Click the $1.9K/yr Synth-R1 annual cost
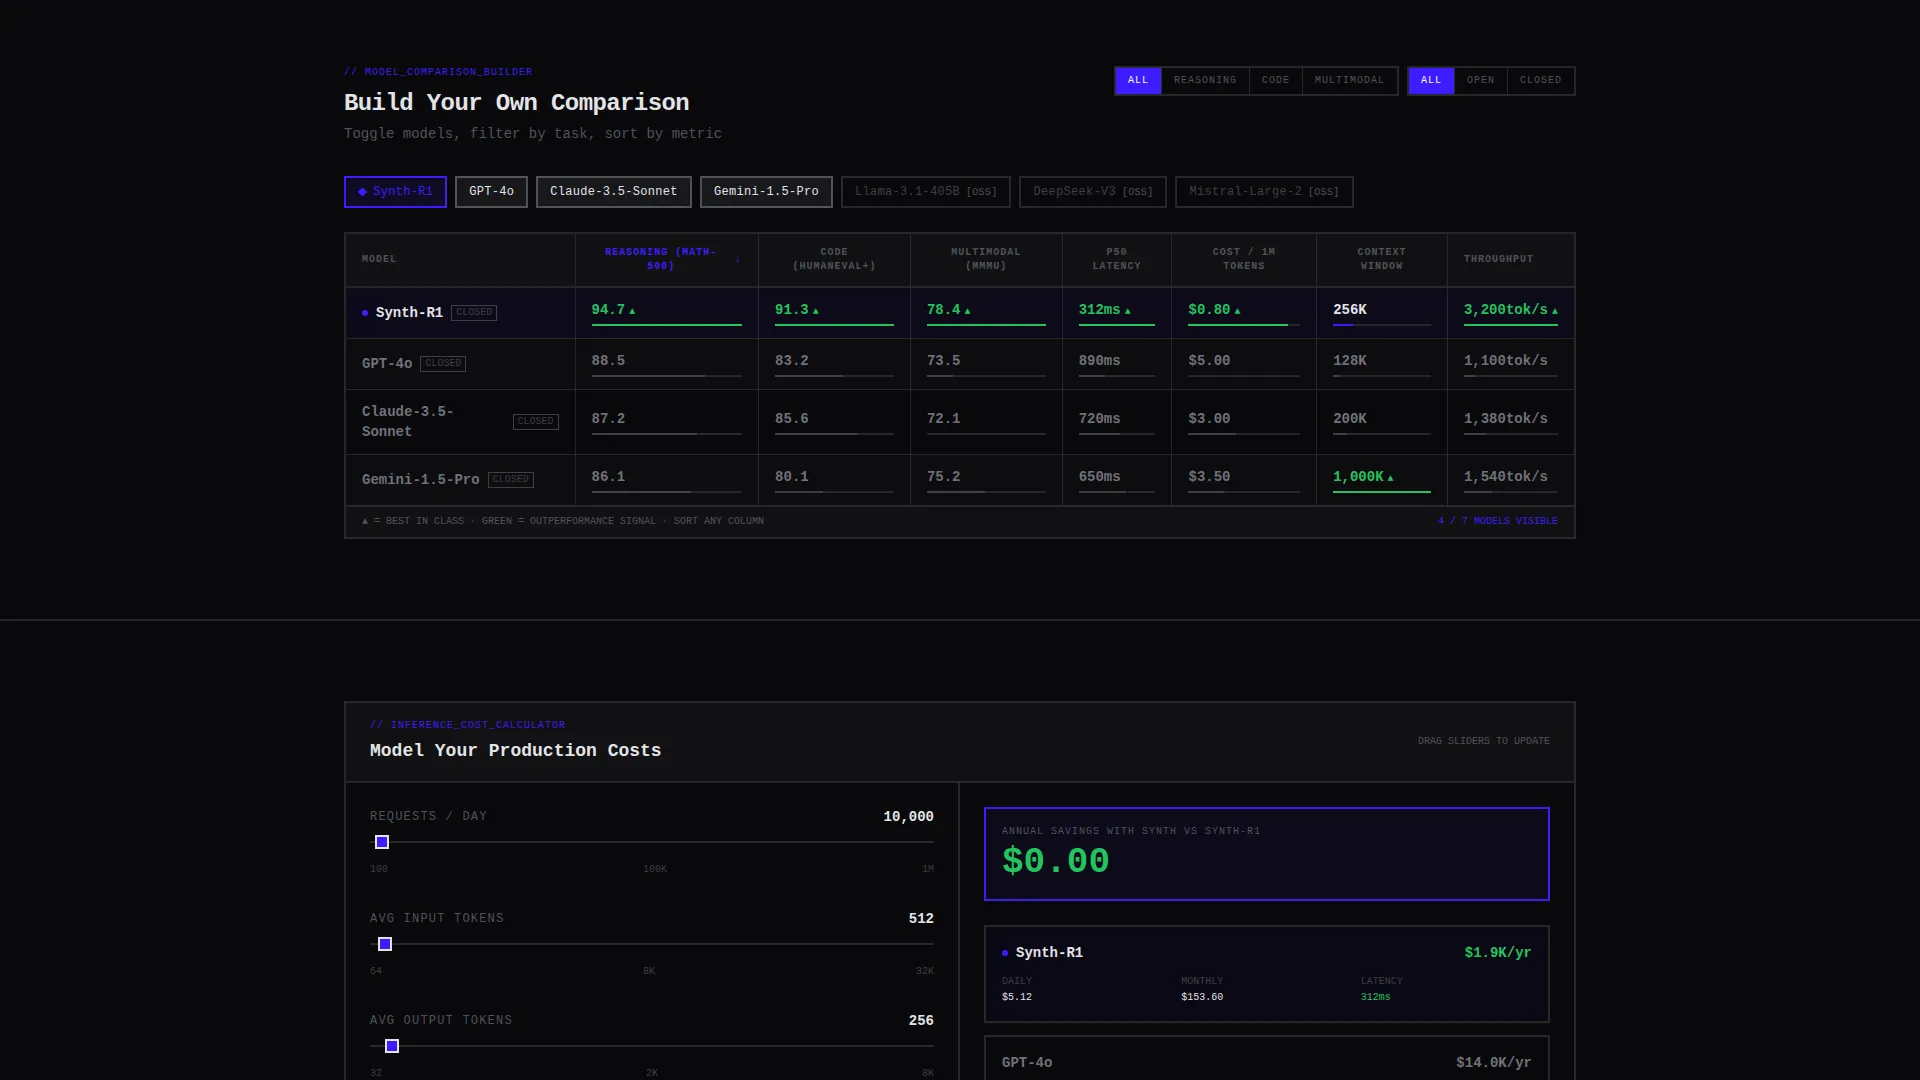Viewport: 1920px width, 1080px height. pyautogui.click(x=1498, y=953)
